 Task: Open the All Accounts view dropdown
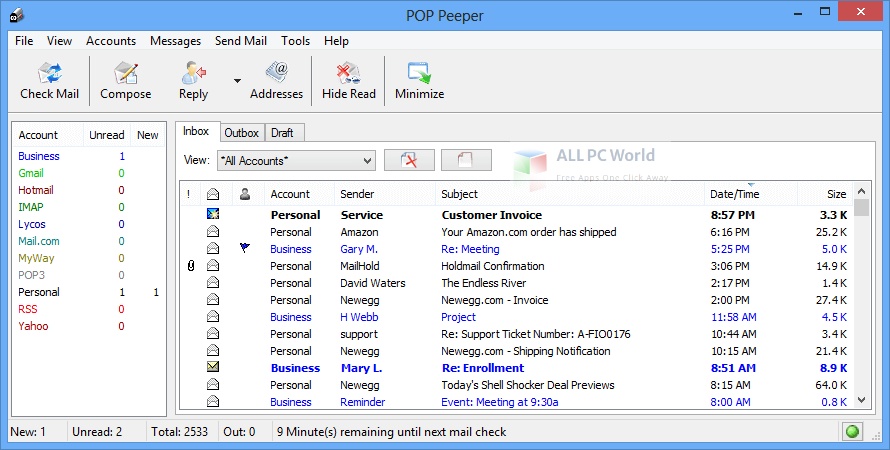pyautogui.click(x=296, y=161)
